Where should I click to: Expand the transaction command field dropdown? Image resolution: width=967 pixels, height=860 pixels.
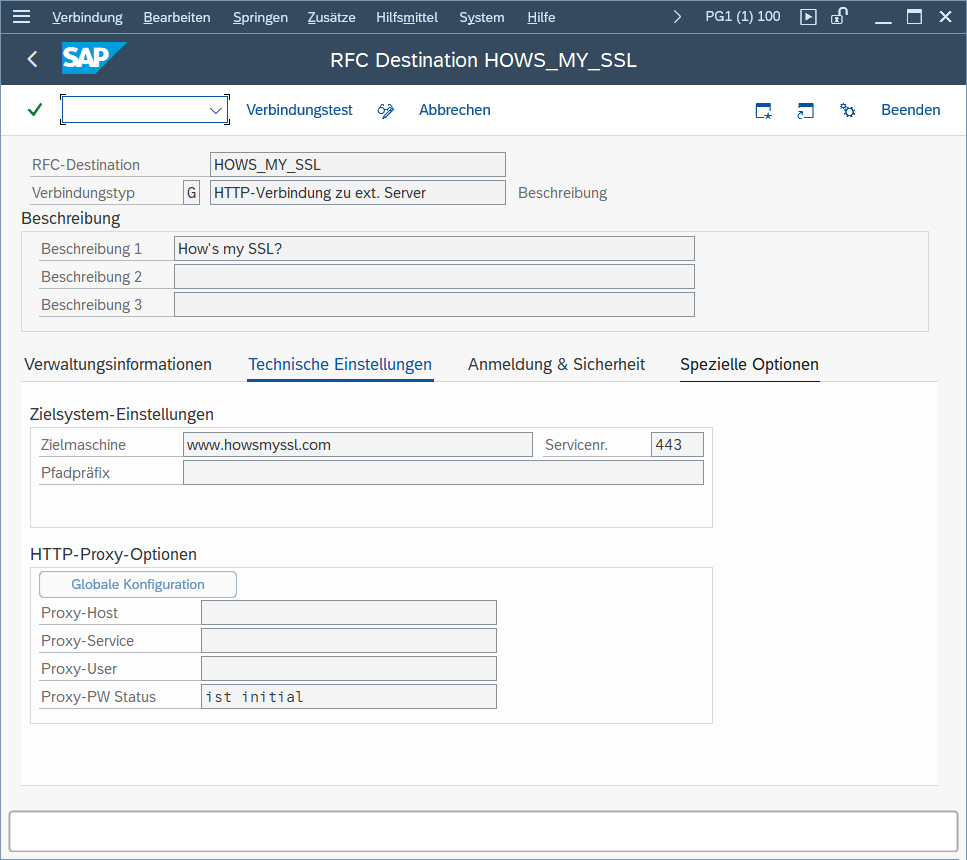point(216,110)
